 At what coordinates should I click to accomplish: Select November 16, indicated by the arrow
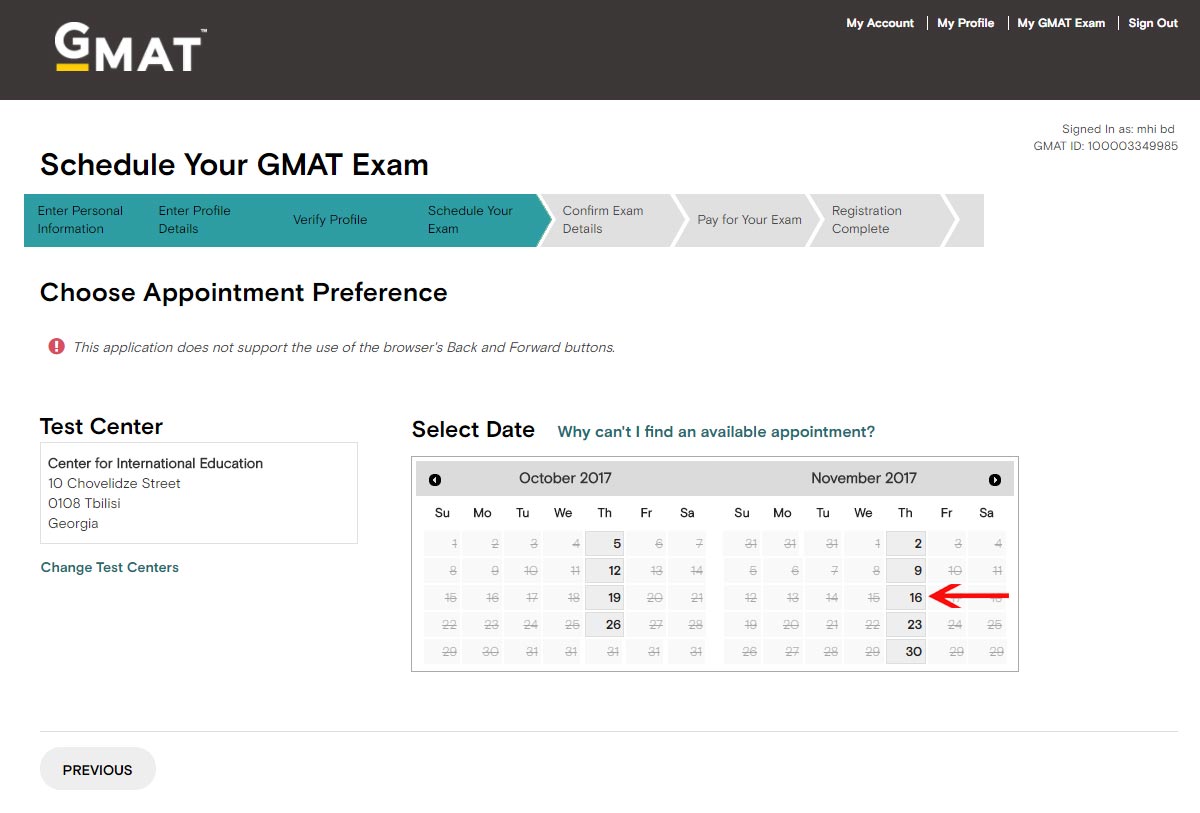click(905, 597)
